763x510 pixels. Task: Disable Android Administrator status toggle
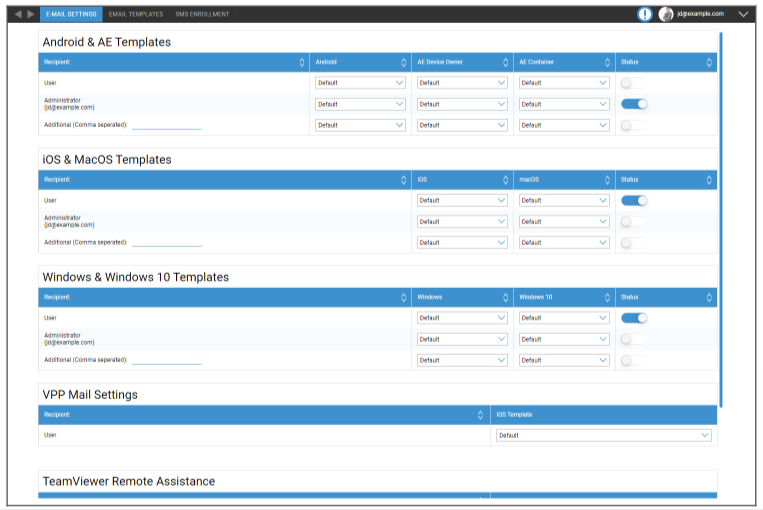pos(634,104)
